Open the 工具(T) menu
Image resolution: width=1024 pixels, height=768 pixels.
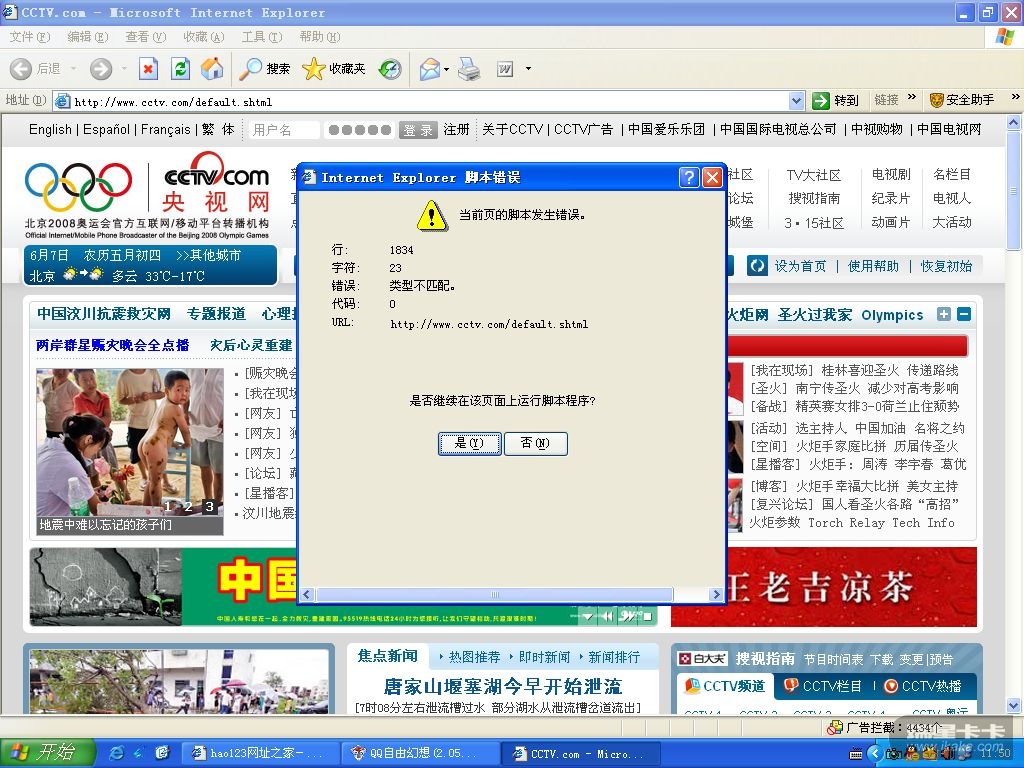pyautogui.click(x=262, y=37)
